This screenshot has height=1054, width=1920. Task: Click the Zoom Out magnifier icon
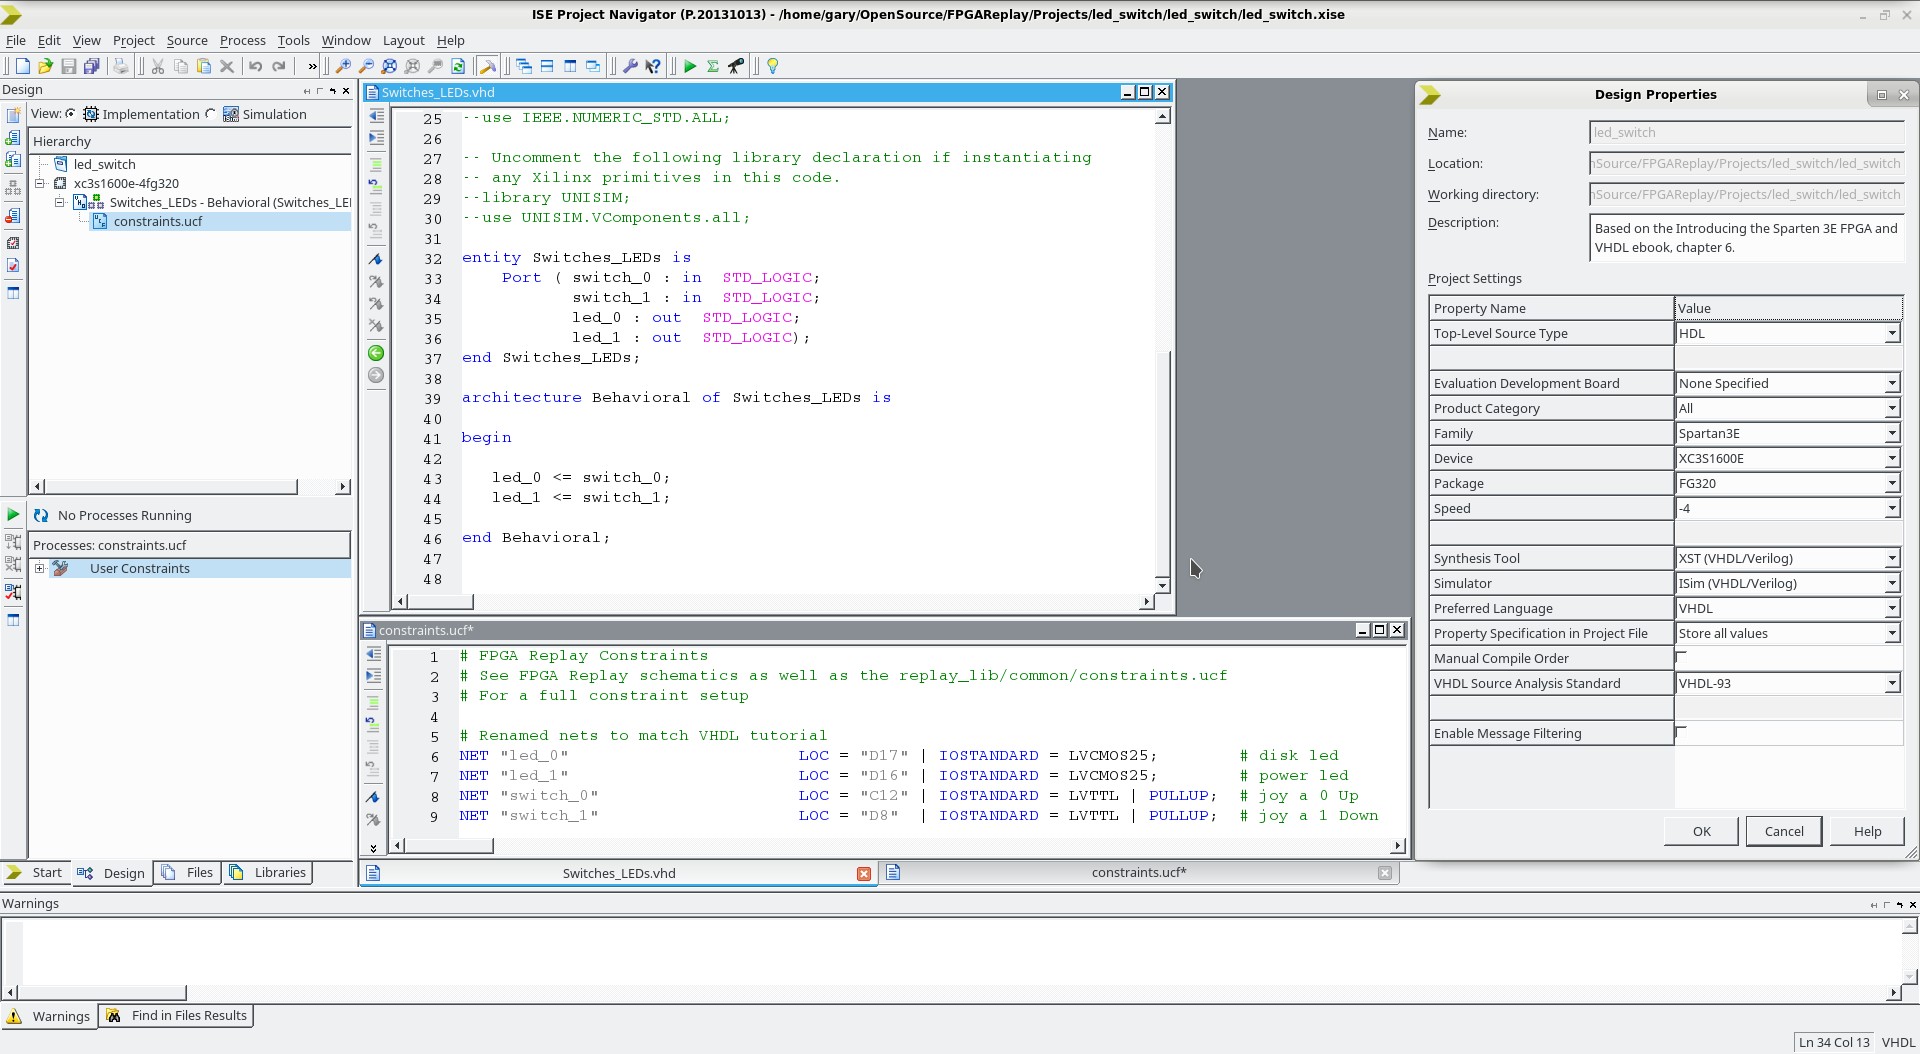[366, 66]
